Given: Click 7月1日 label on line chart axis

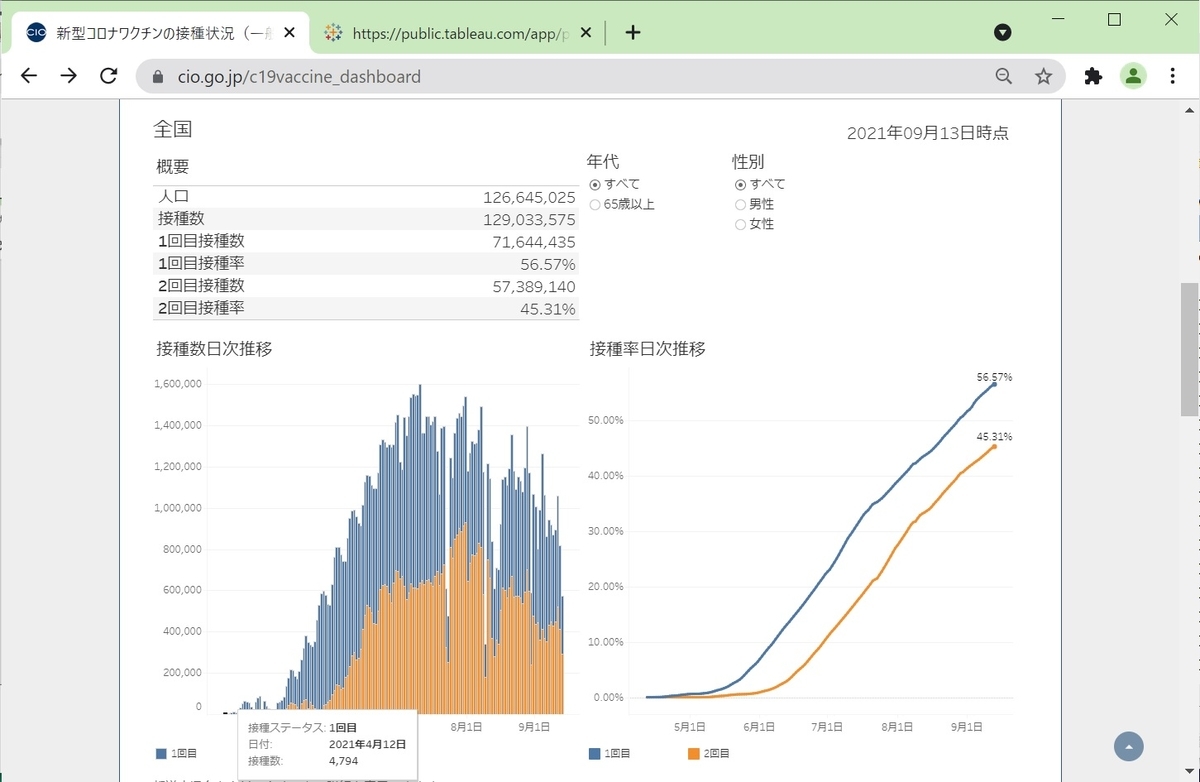Looking at the screenshot, I should (825, 726).
